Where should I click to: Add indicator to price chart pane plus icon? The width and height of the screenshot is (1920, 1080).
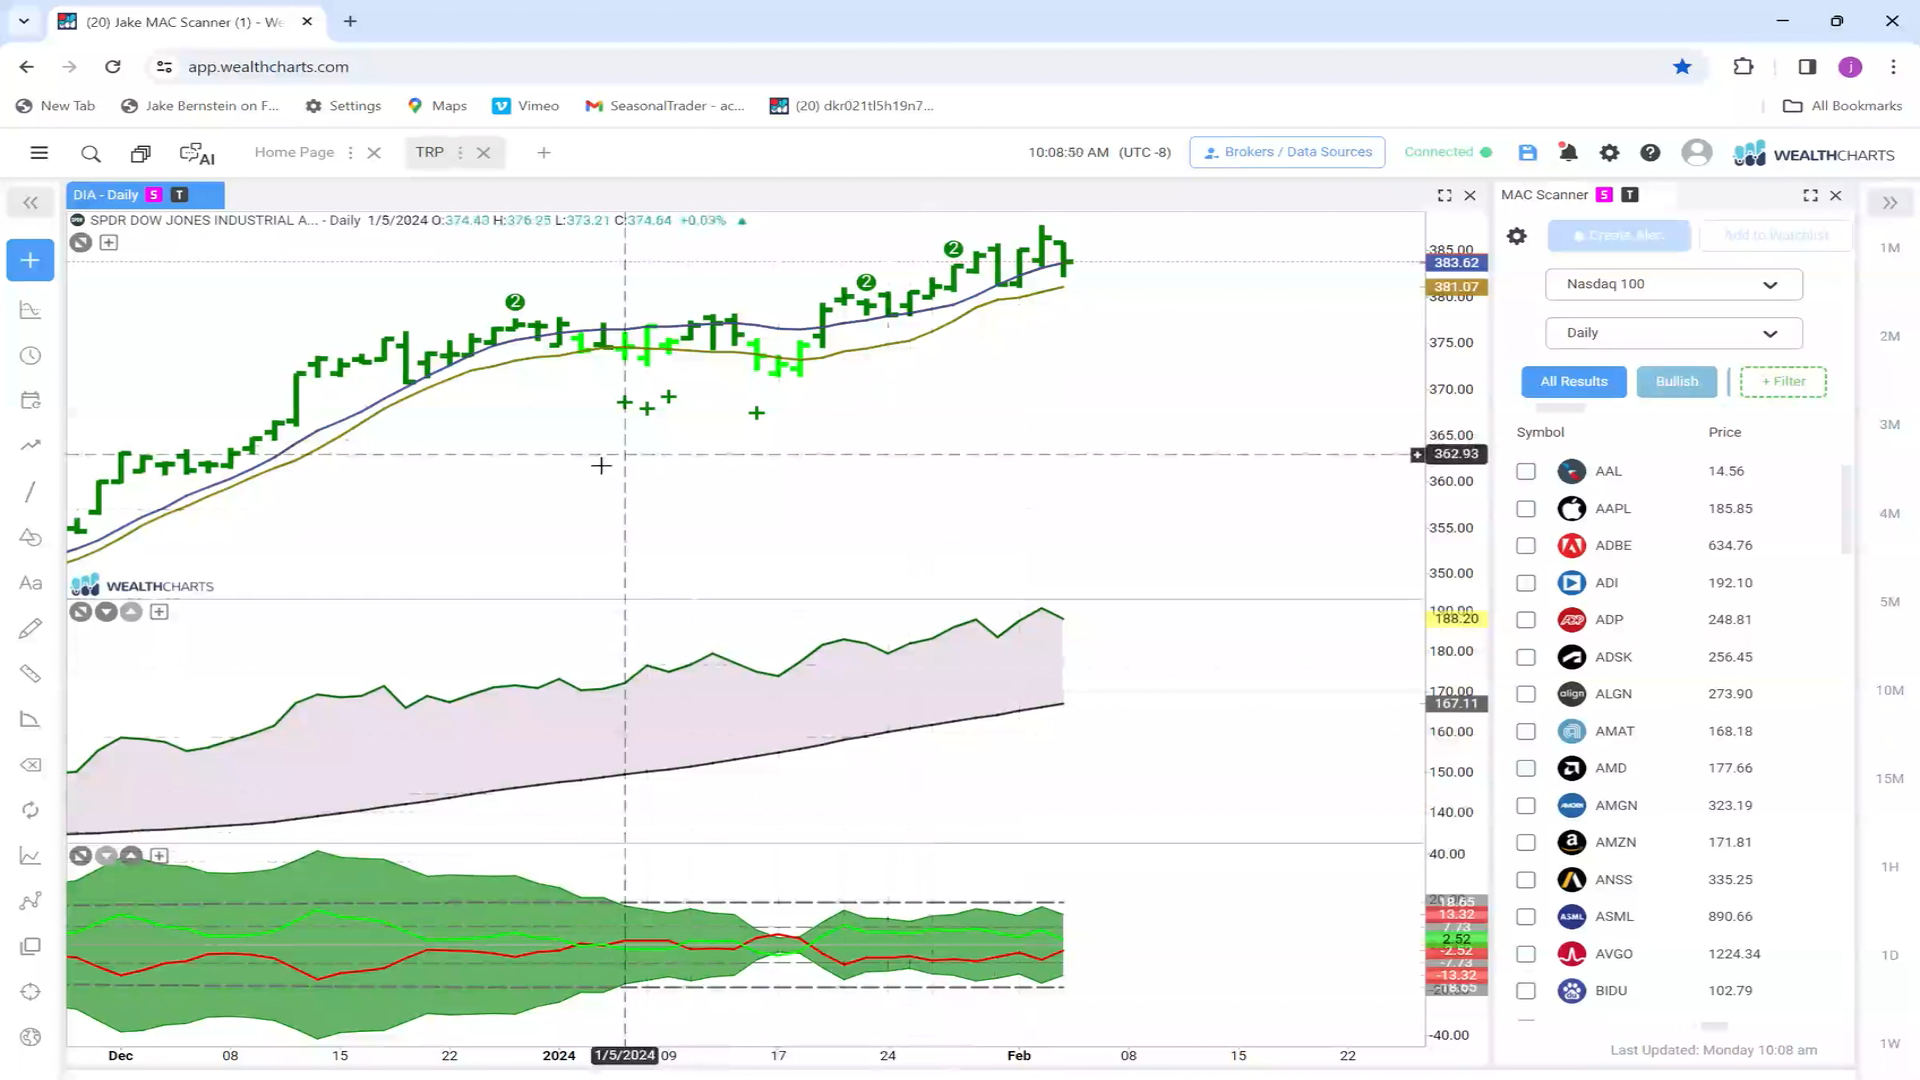pos(108,242)
